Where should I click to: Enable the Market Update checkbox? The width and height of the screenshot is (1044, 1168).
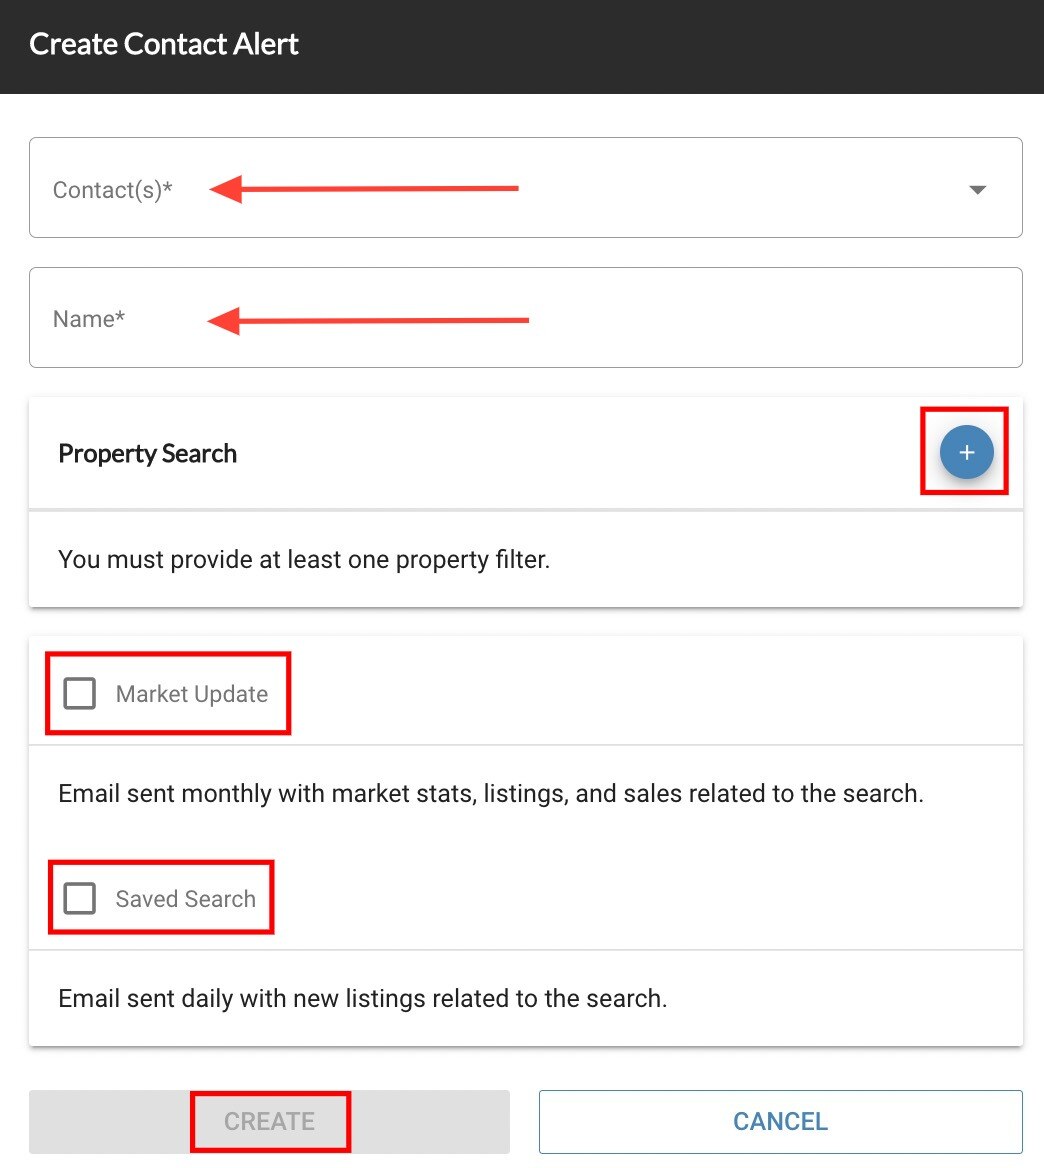coord(80,694)
